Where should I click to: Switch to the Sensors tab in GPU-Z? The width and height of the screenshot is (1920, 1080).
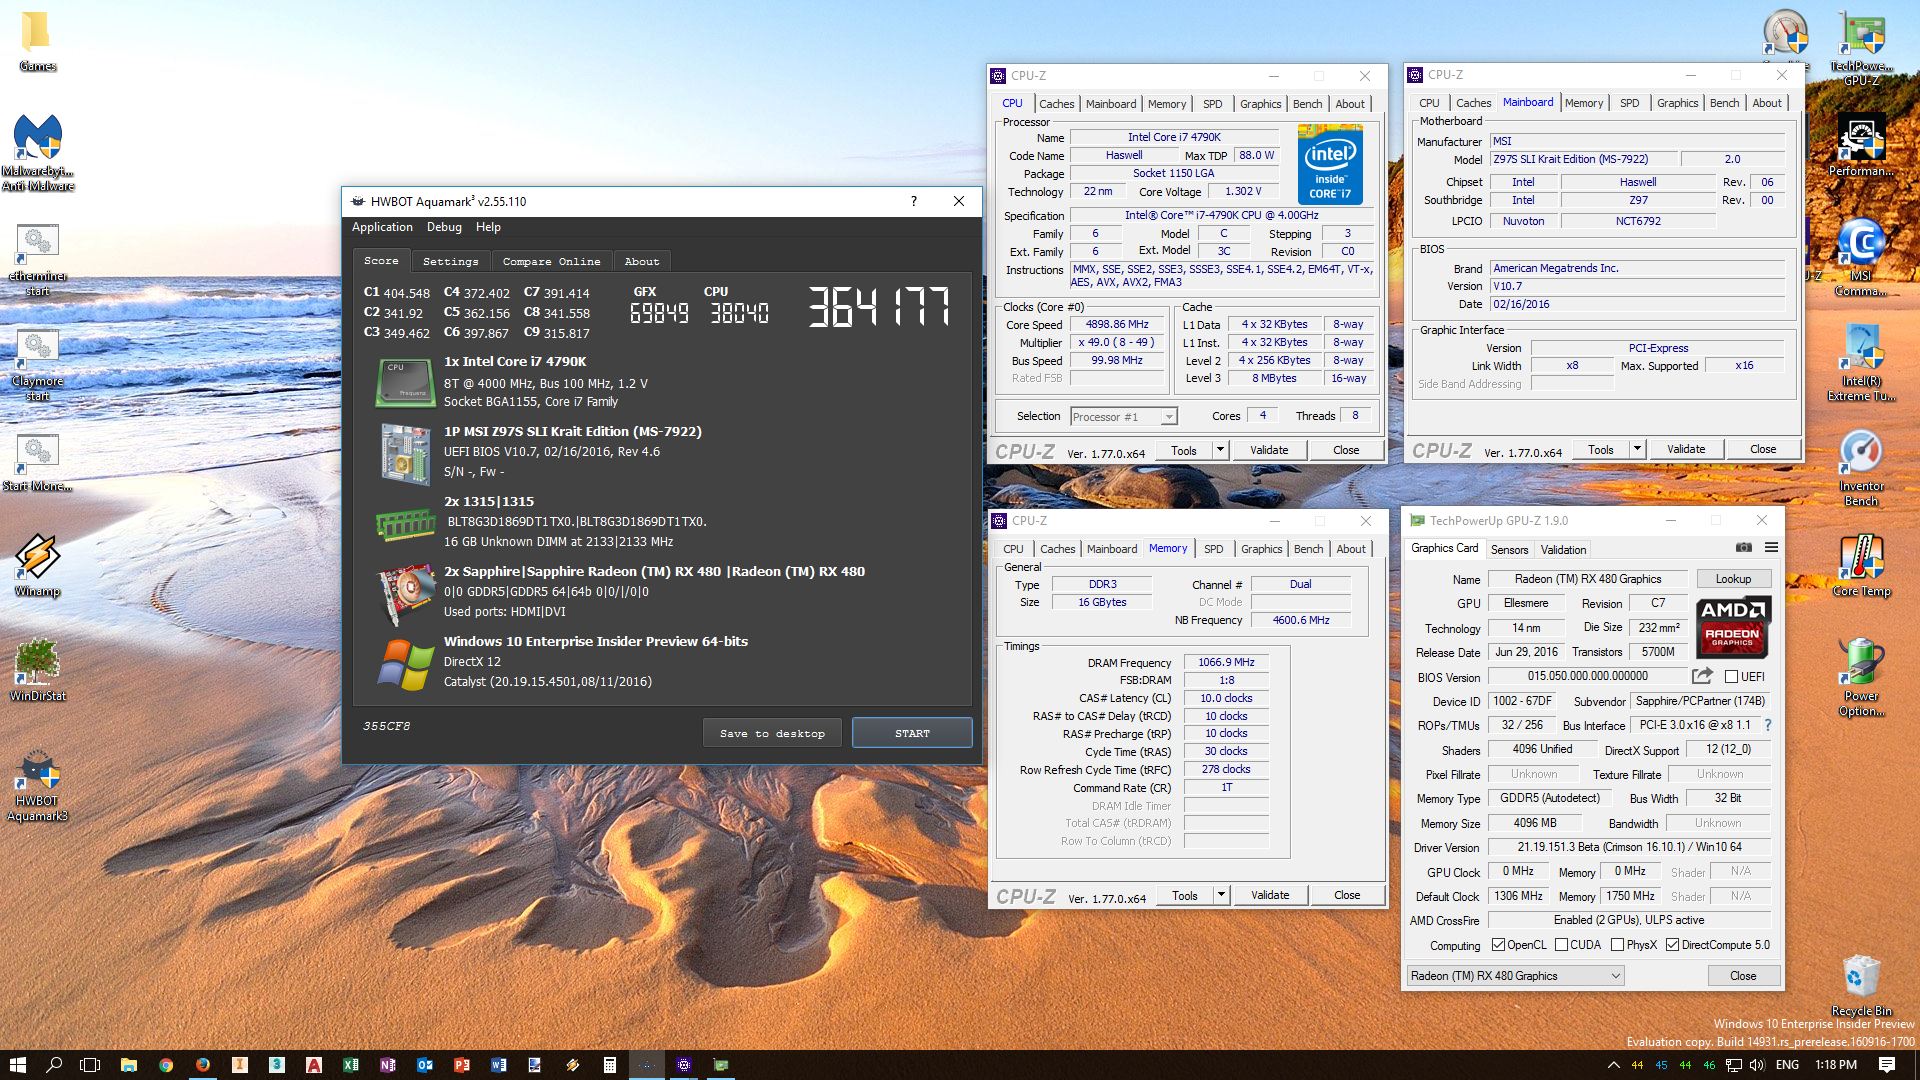pos(1509,550)
